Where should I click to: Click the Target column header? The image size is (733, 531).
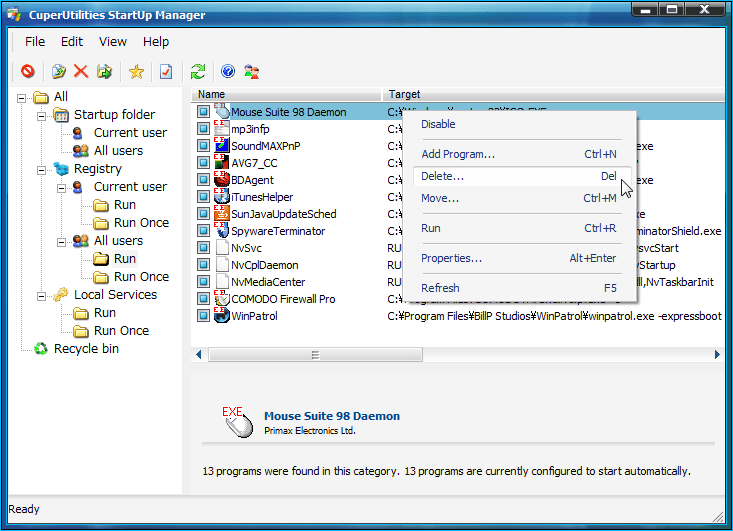pyautogui.click(x=553, y=94)
